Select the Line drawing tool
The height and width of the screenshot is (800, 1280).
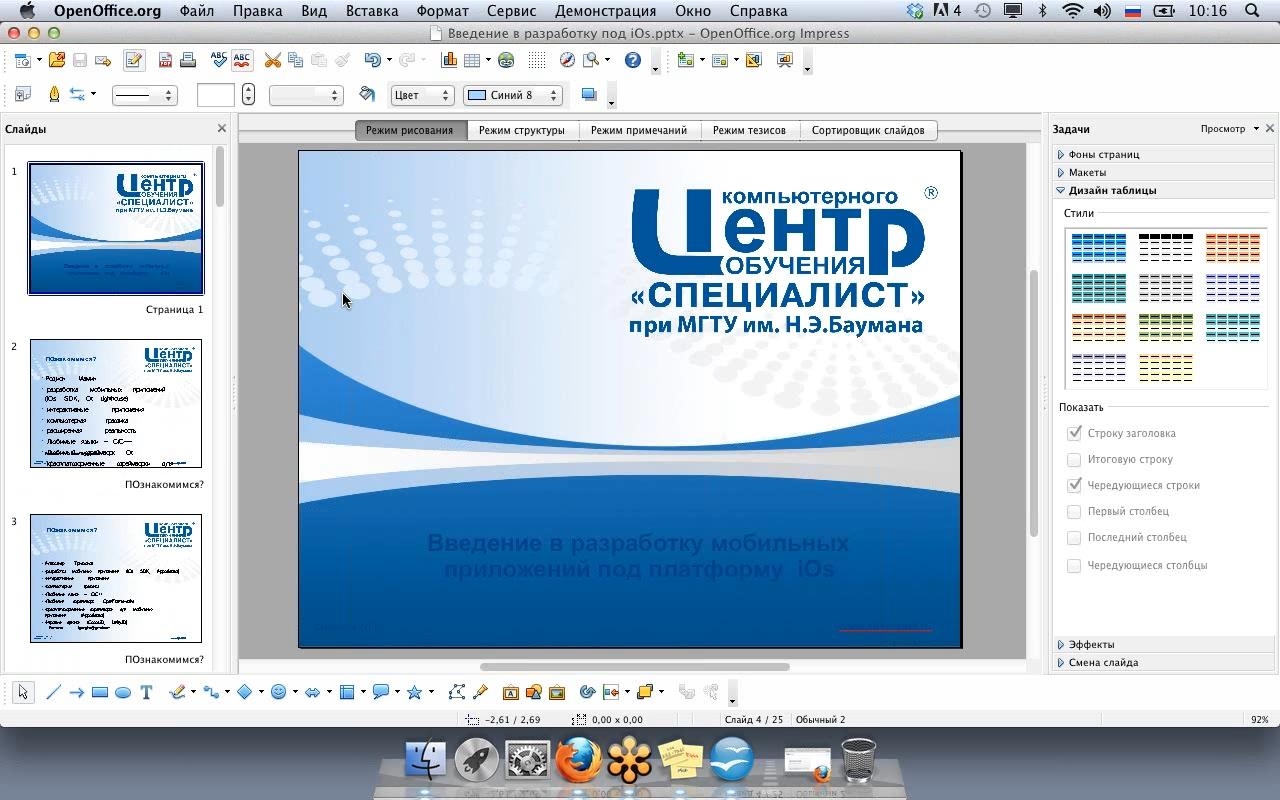point(53,692)
